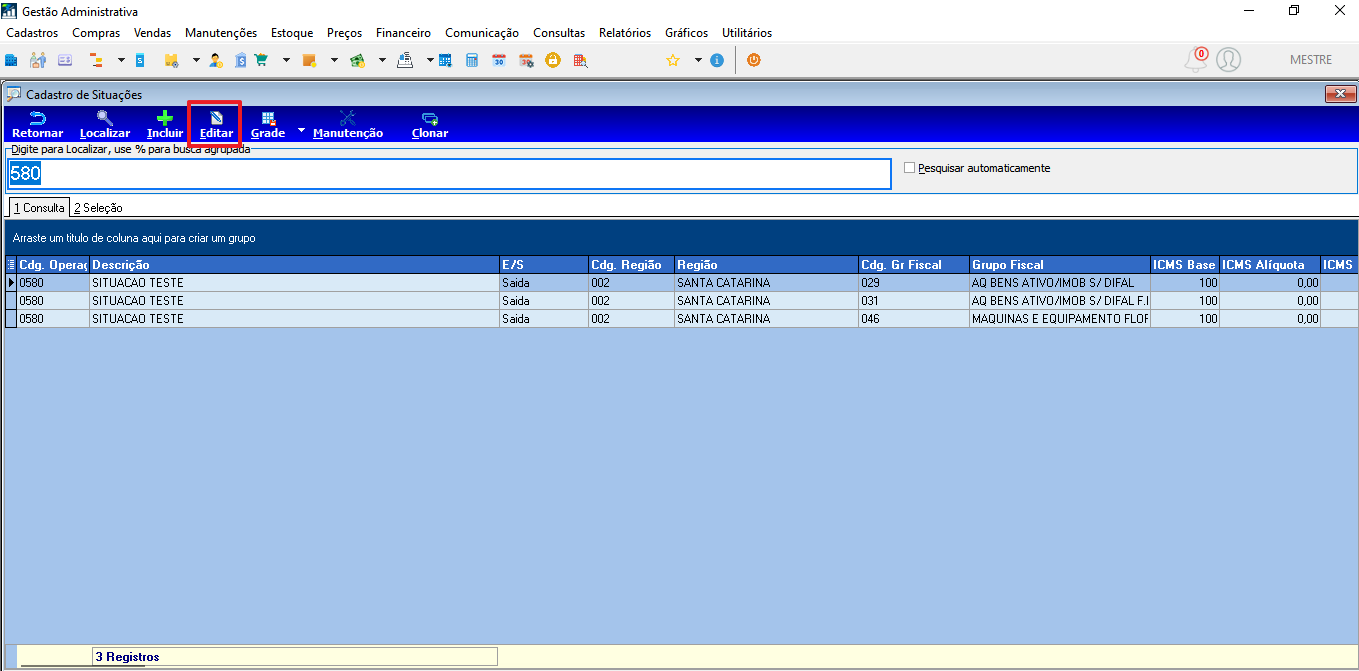Click the yellow star favorites icon
1359x671 pixels.
coord(673,60)
